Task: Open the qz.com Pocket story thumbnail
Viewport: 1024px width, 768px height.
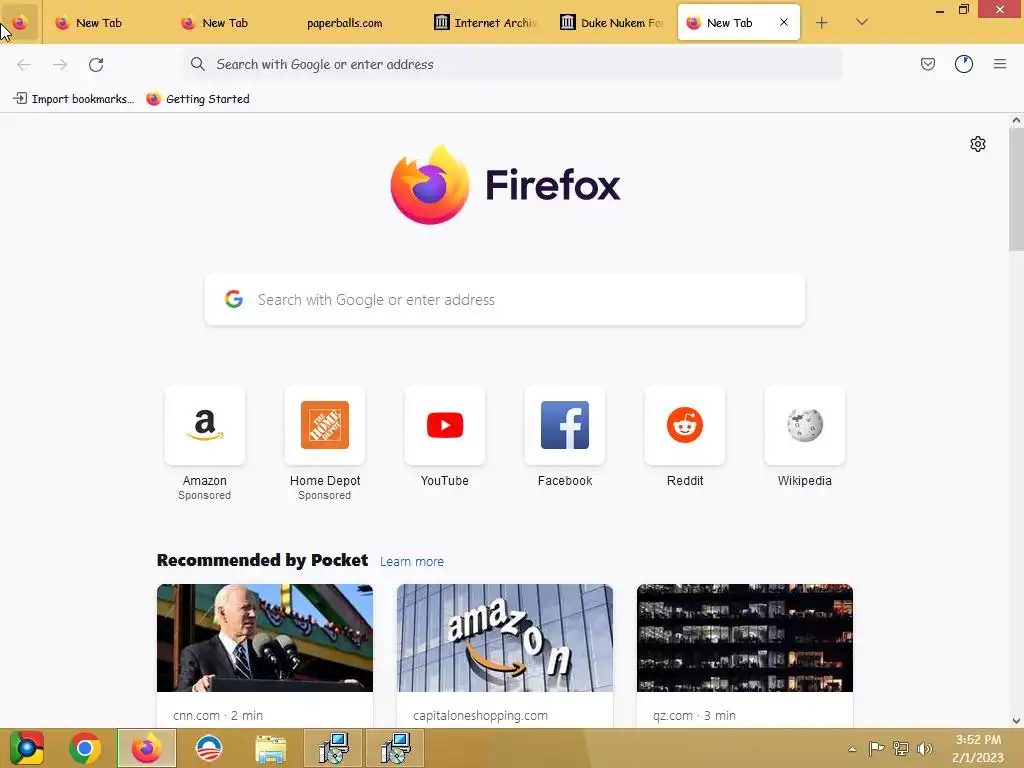Action: click(744, 638)
